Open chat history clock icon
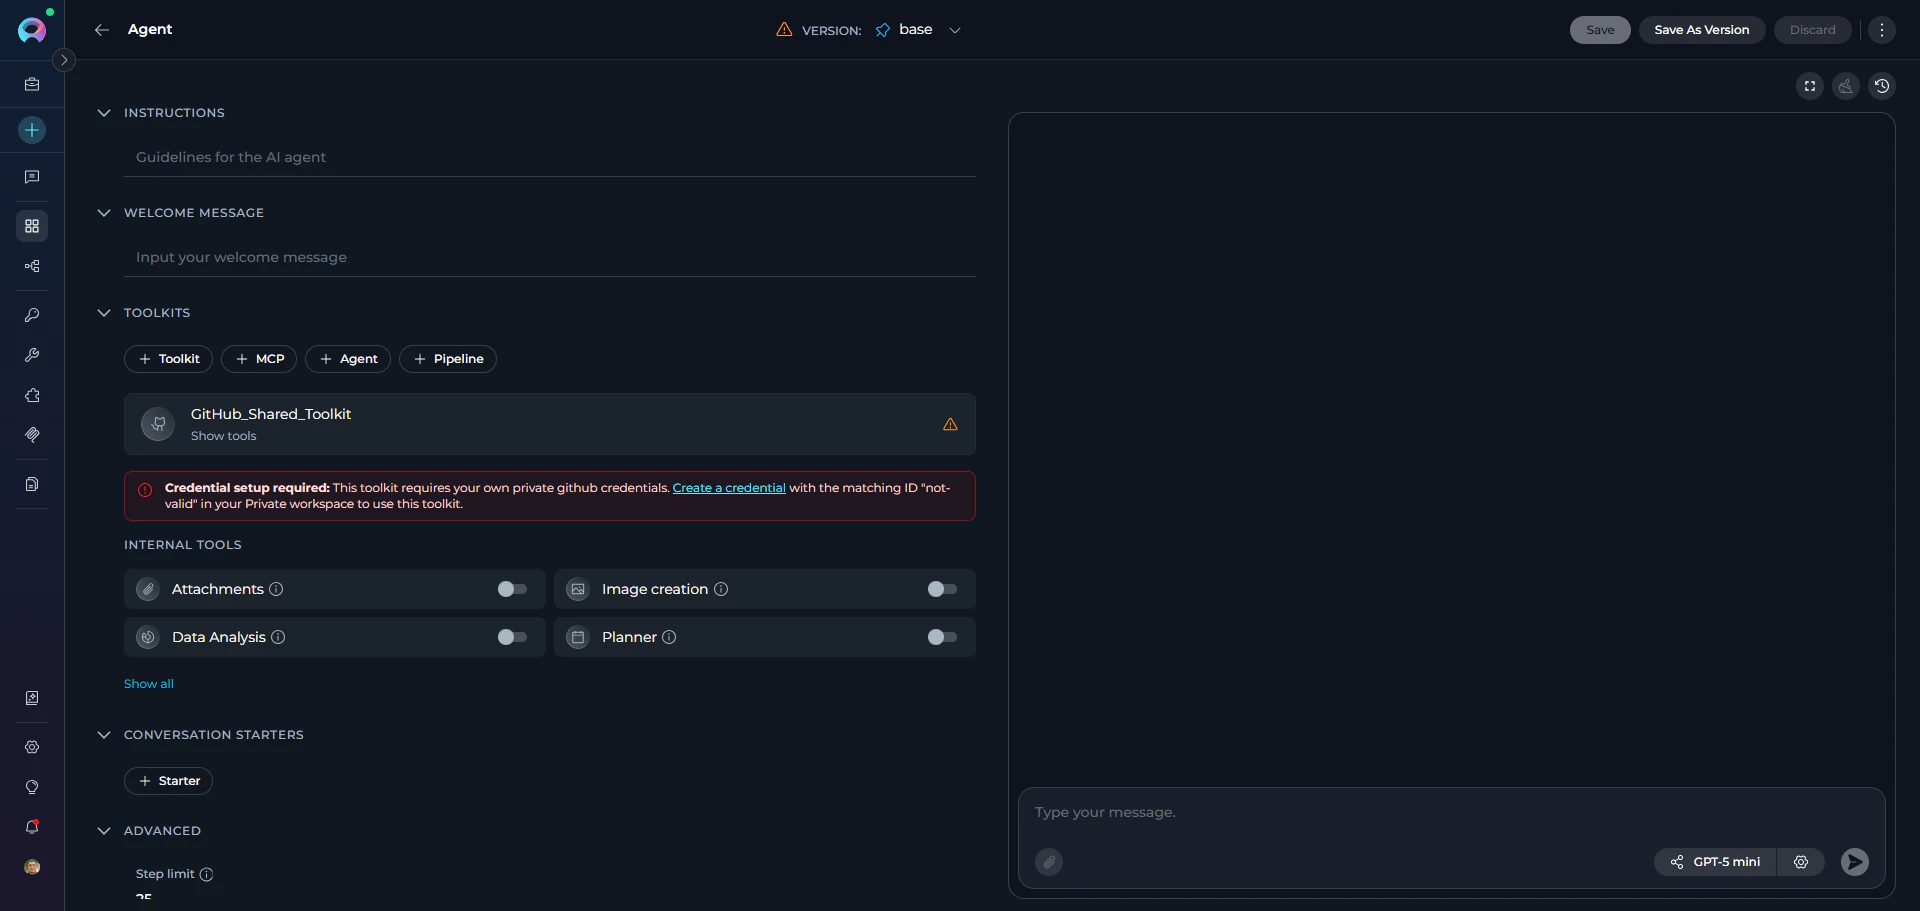This screenshot has height=911, width=1920. tap(1882, 86)
